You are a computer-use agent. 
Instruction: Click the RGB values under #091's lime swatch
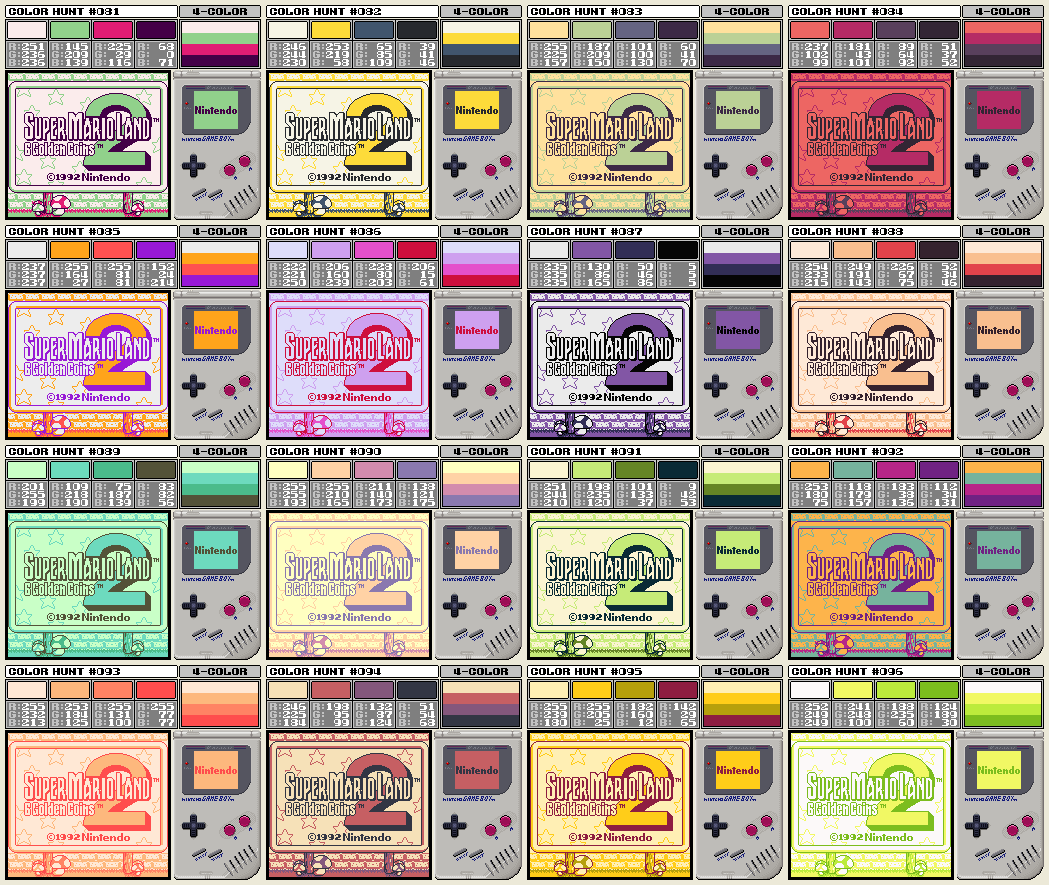(x=591, y=494)
